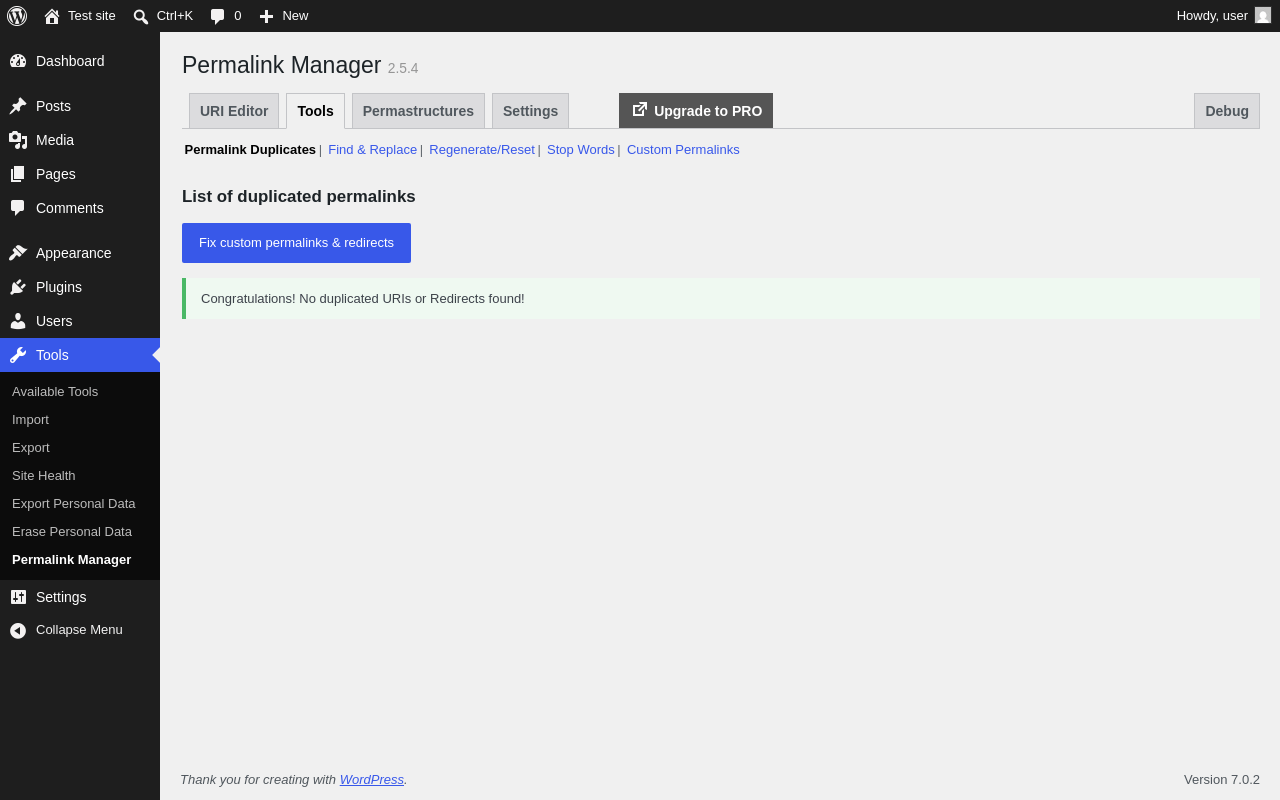Open the Users menu label
This screenshot has height=800, width=1280.
[x=54, y=321]
